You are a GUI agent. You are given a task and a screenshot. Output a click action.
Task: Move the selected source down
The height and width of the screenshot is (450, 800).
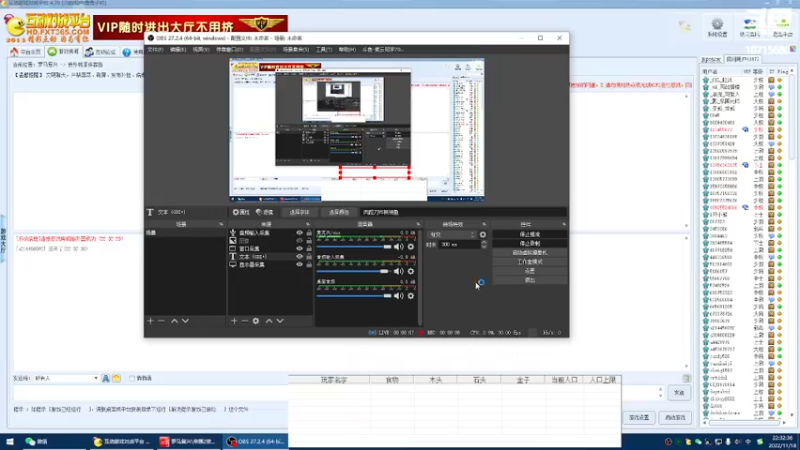(280, 321)
